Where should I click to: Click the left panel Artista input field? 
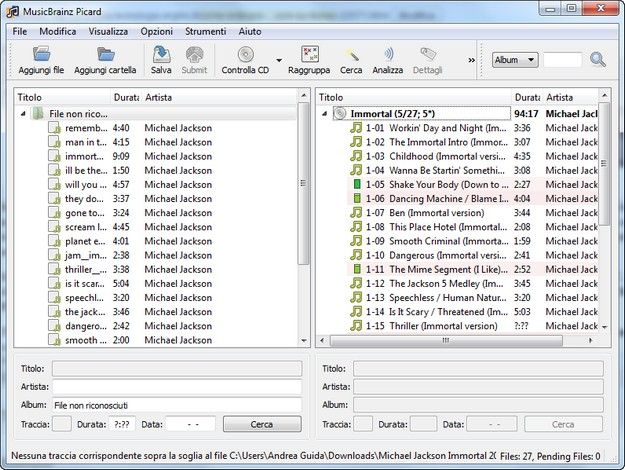[177, 387]
